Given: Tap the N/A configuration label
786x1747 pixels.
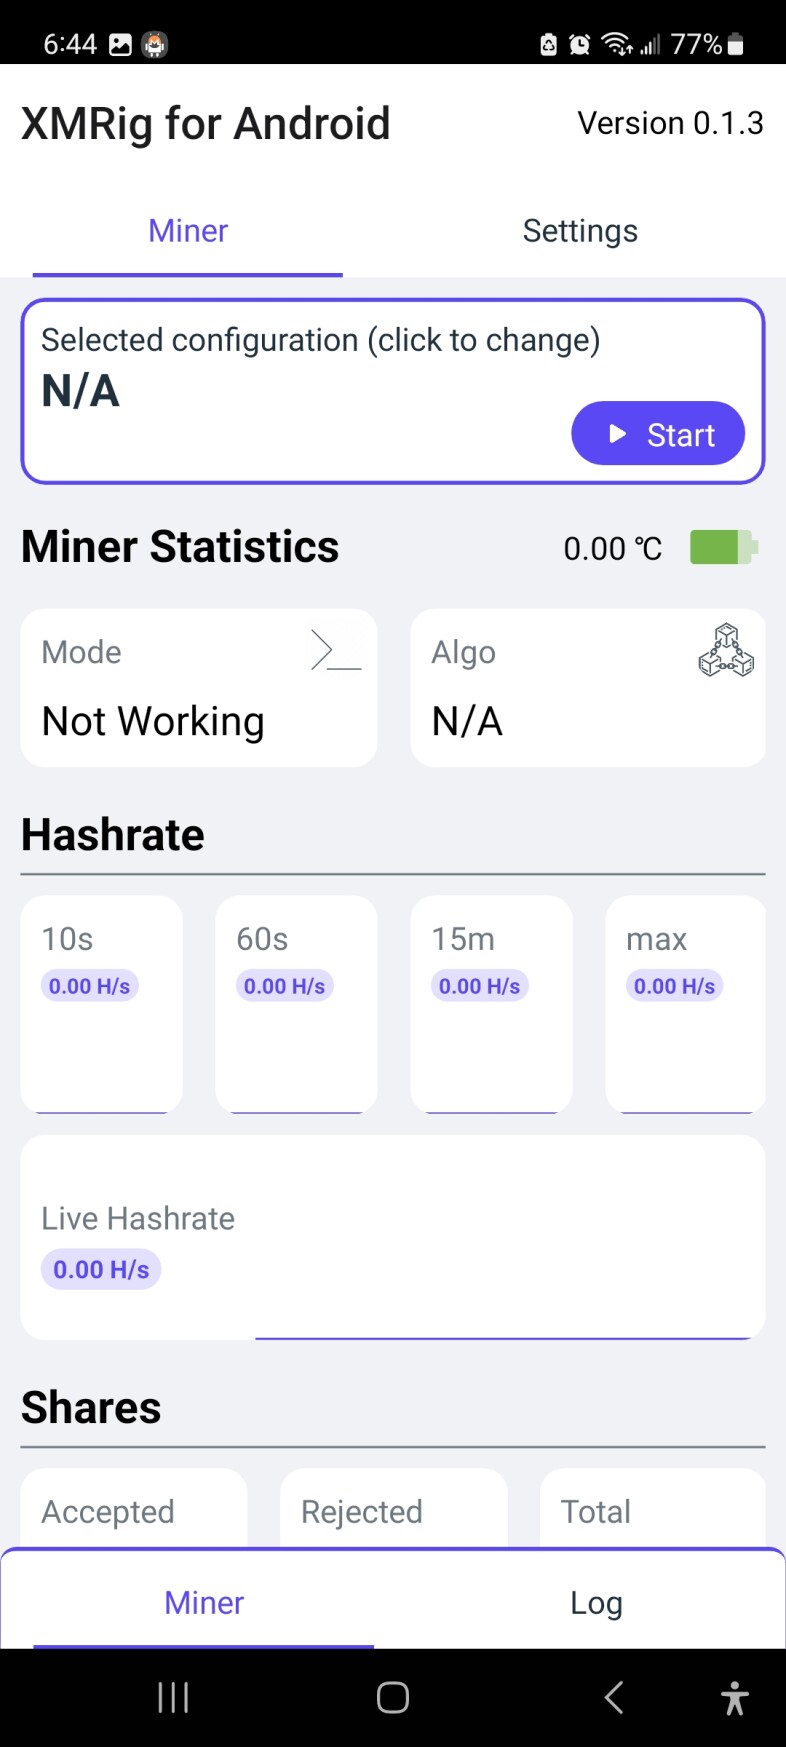Looking at the screenshot, I should (80, 391).
